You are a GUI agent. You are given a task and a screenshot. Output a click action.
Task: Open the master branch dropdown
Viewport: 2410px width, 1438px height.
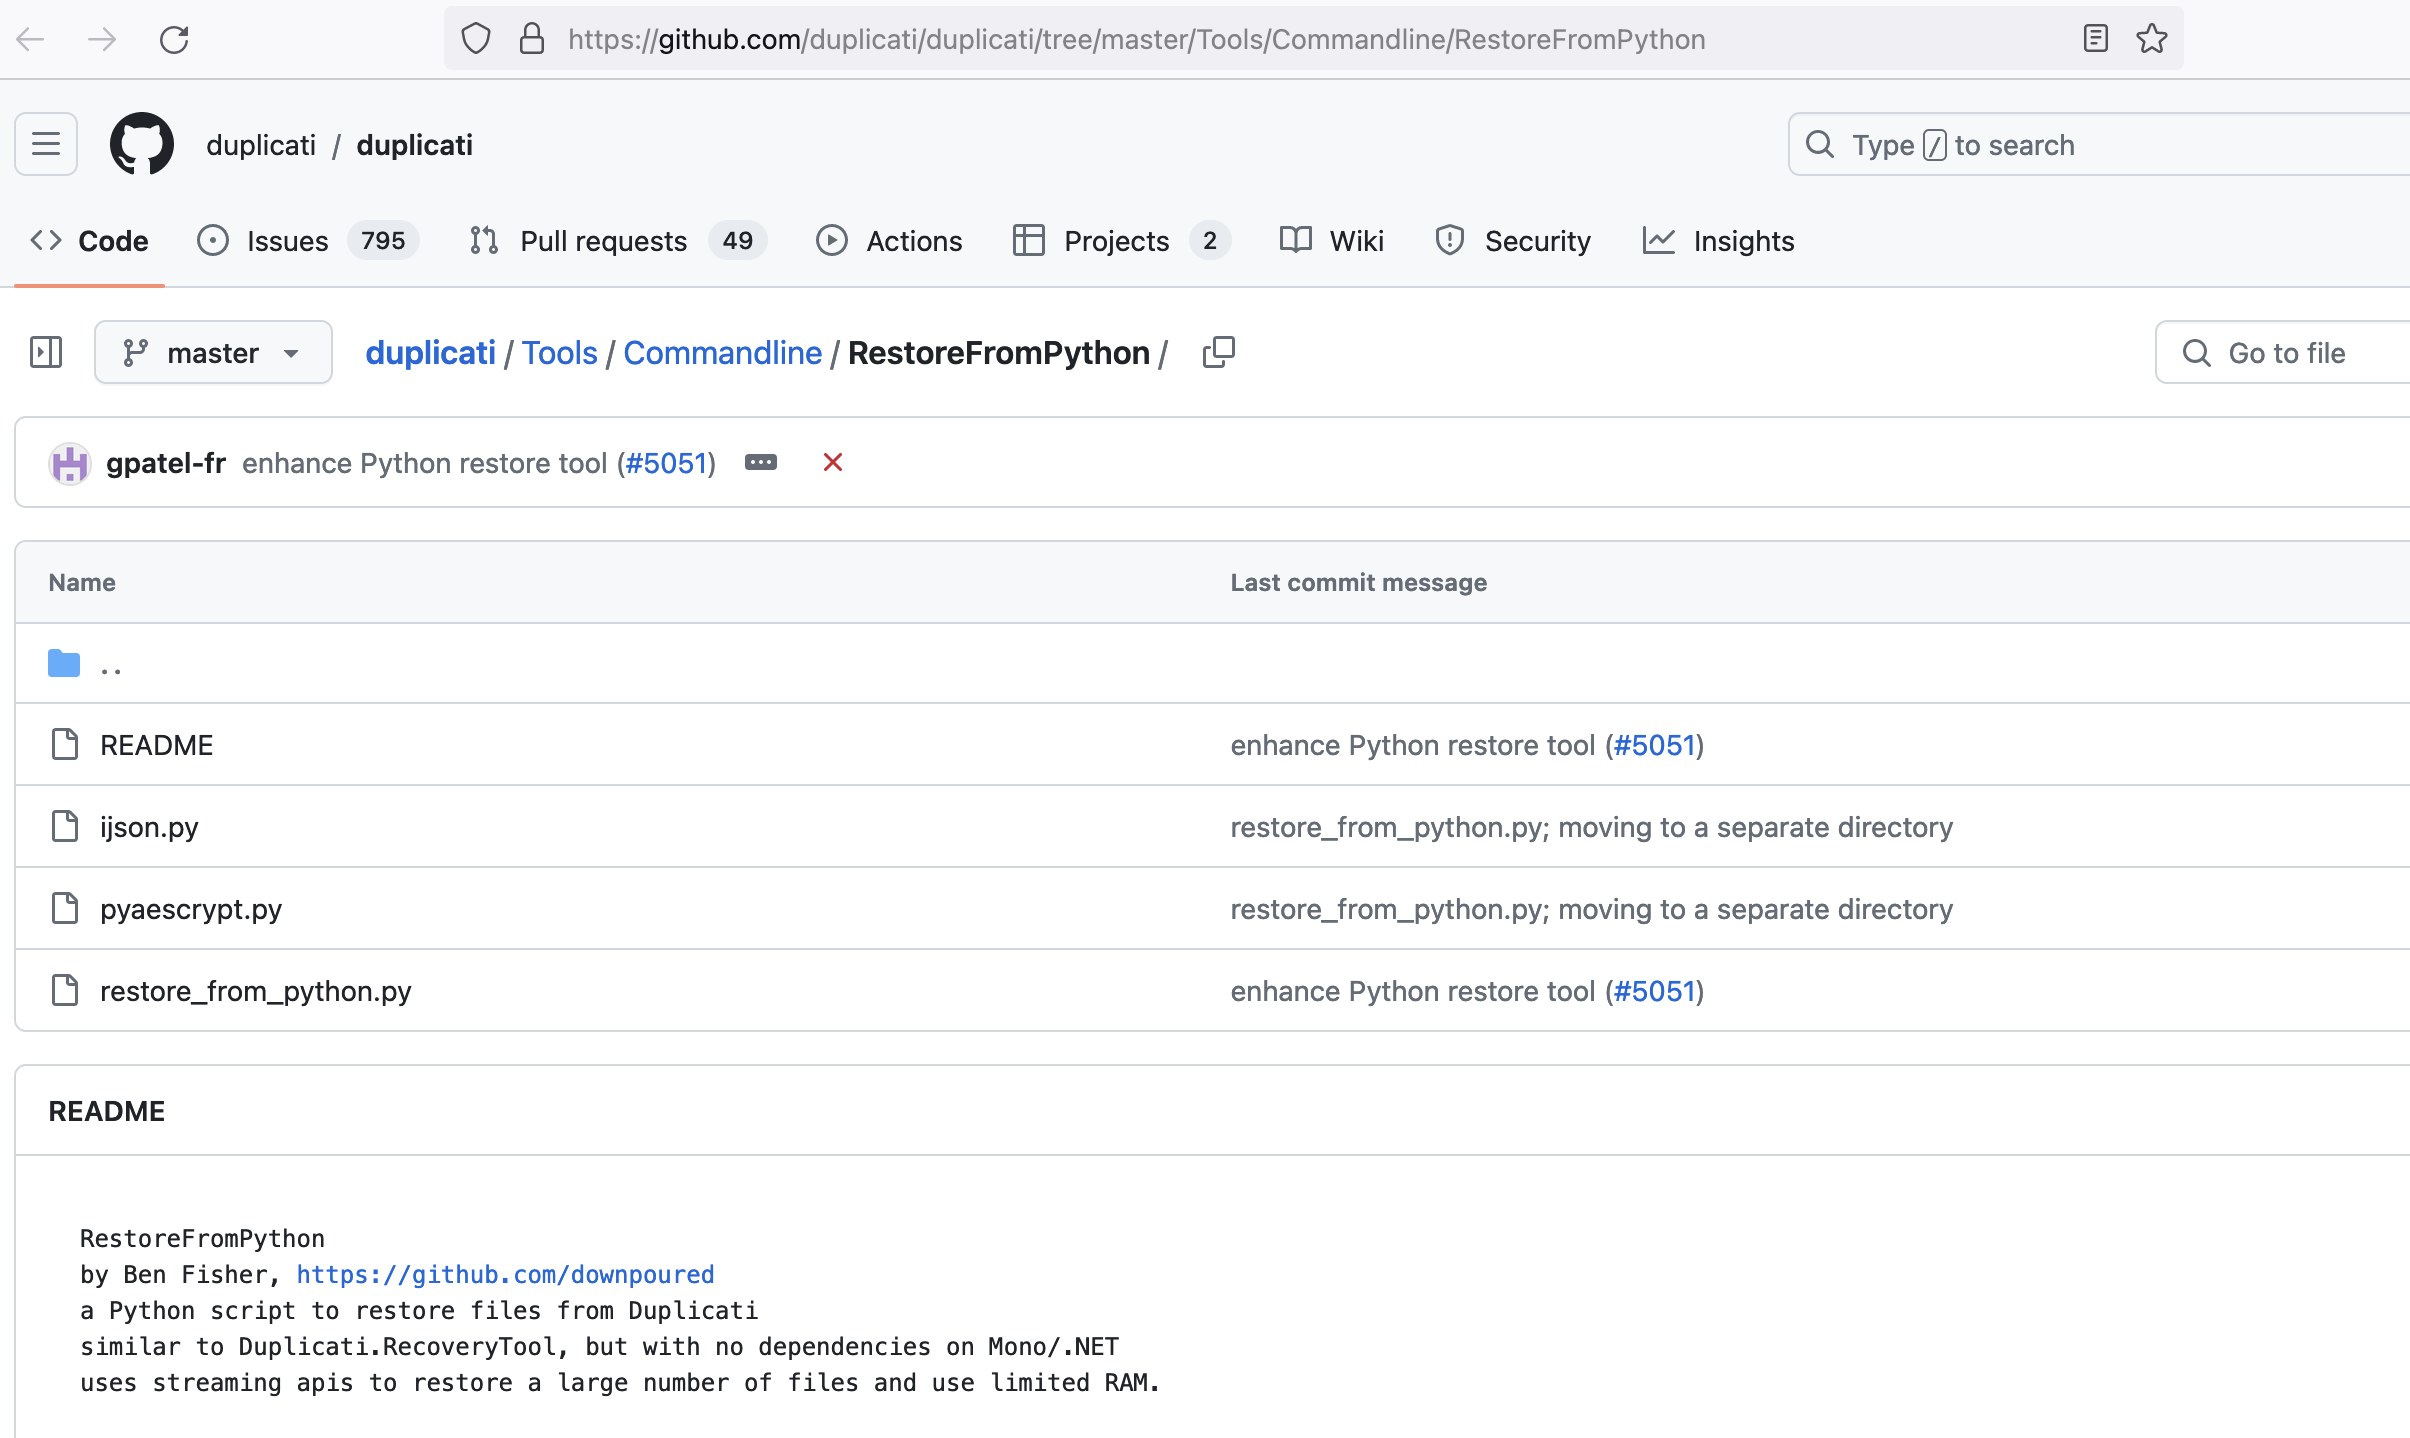(213, 352)
